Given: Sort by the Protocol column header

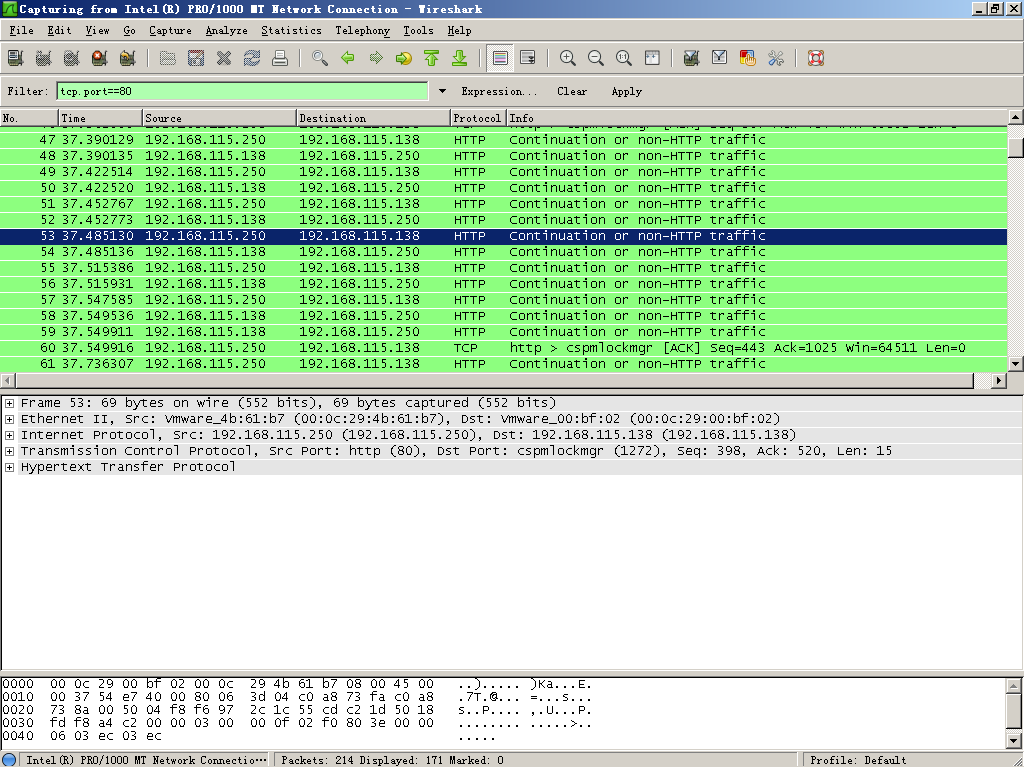Looking at the screenshot, I should (x=479, y=118).
